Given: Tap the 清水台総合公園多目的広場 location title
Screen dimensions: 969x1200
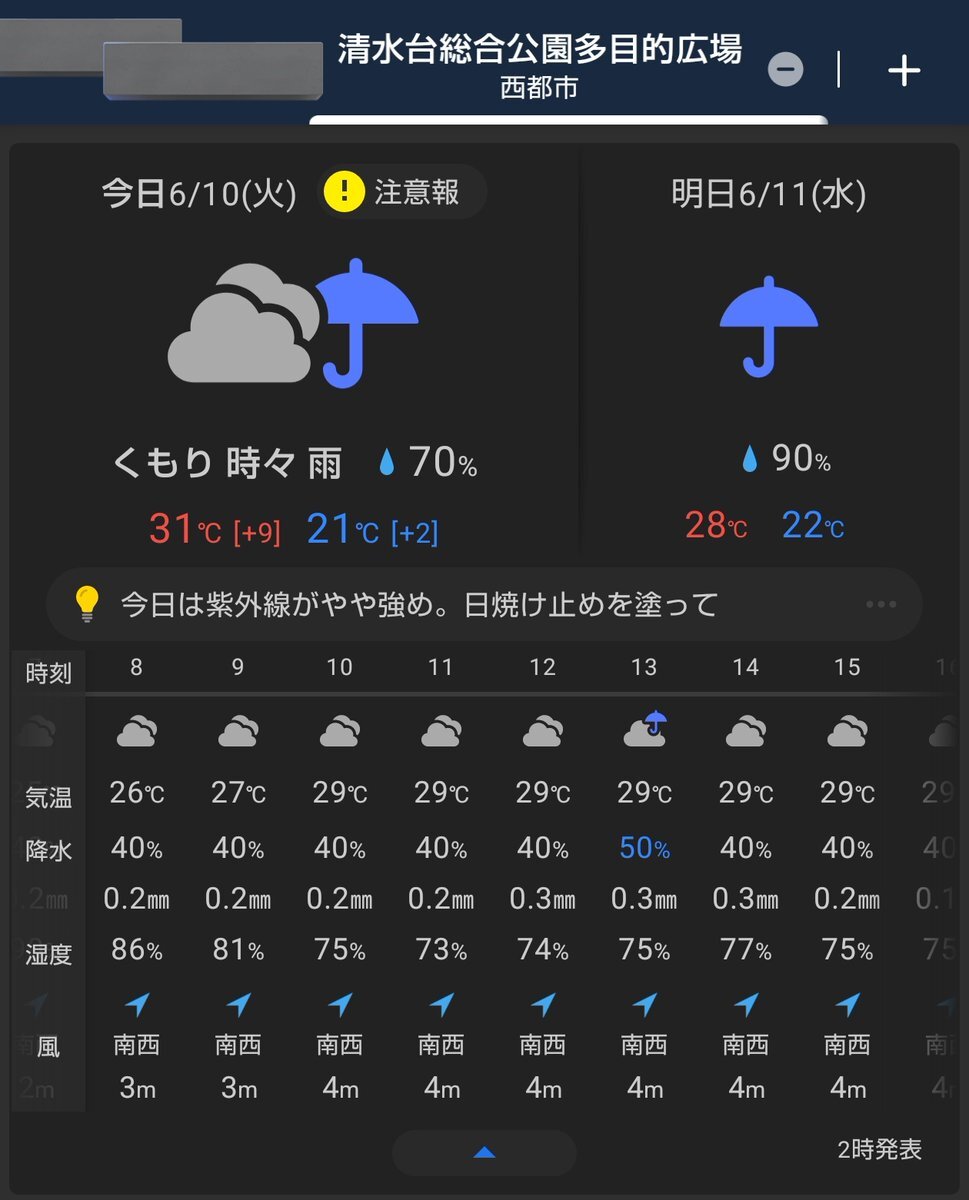Looking at the screenshot, I should (540, 50).
